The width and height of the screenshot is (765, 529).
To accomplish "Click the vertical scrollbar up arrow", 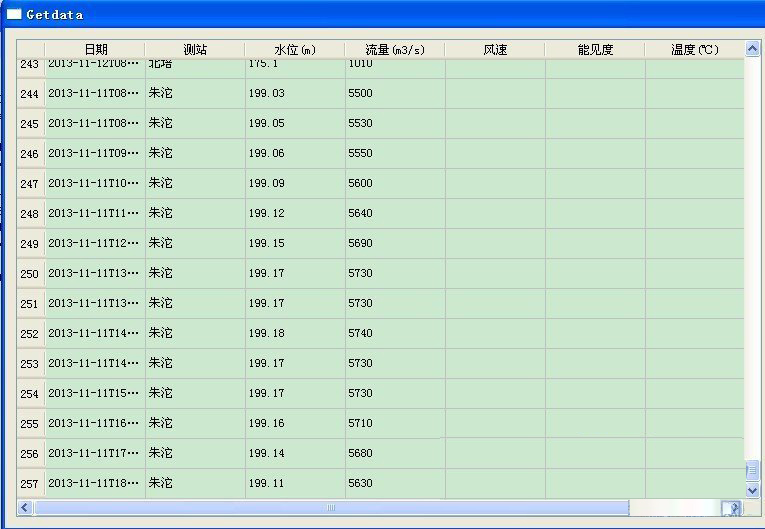I will 752,49.
